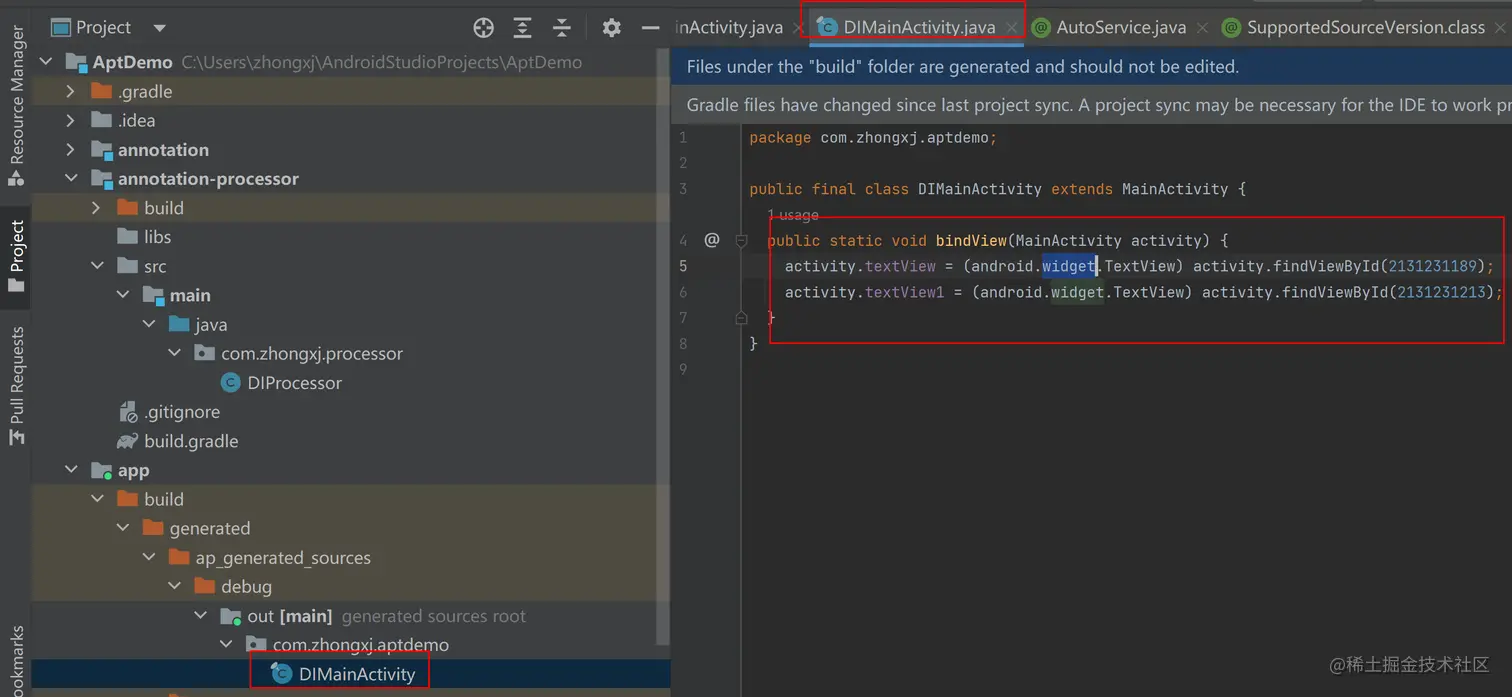Expand build folder under annotation-processor
1512x697 pixels.
[96, 208]
